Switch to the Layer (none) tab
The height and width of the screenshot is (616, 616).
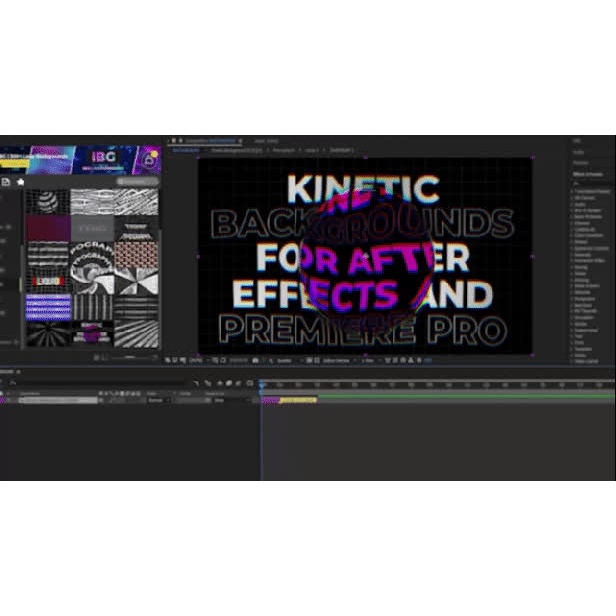point(266,140)
